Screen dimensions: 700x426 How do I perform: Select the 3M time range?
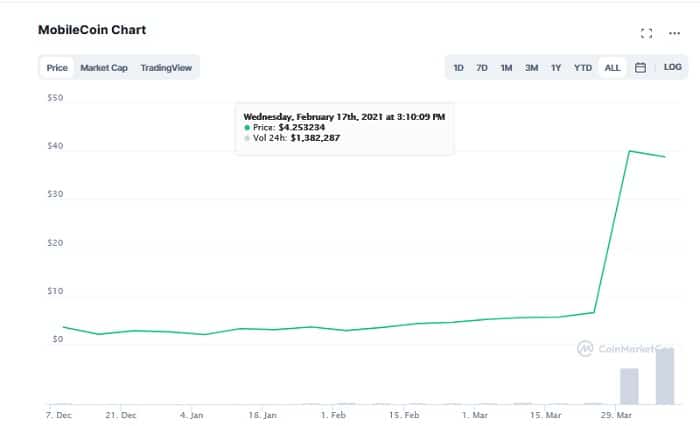point(531,68)
